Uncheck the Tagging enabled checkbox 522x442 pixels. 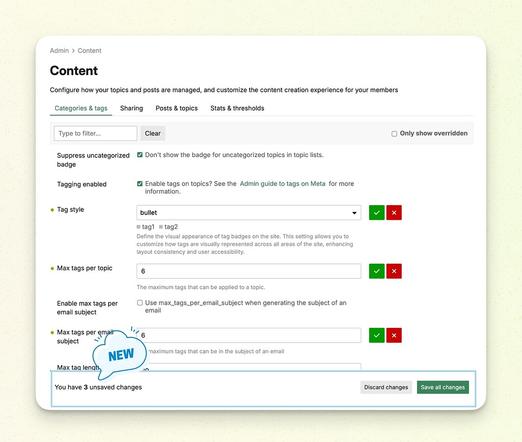[x=140, y=184]
